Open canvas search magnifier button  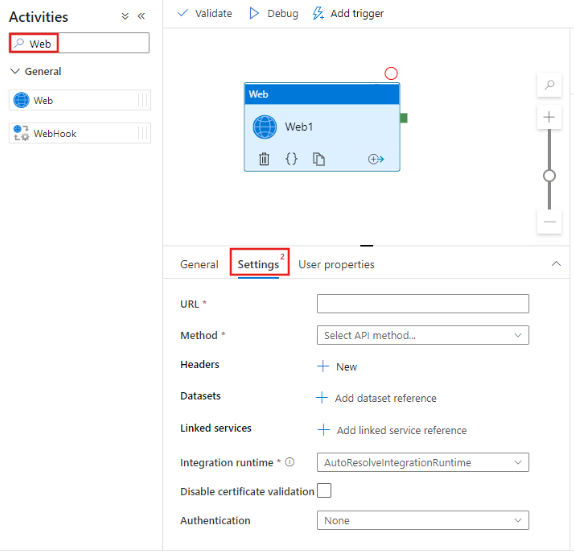tap(549, 85)
